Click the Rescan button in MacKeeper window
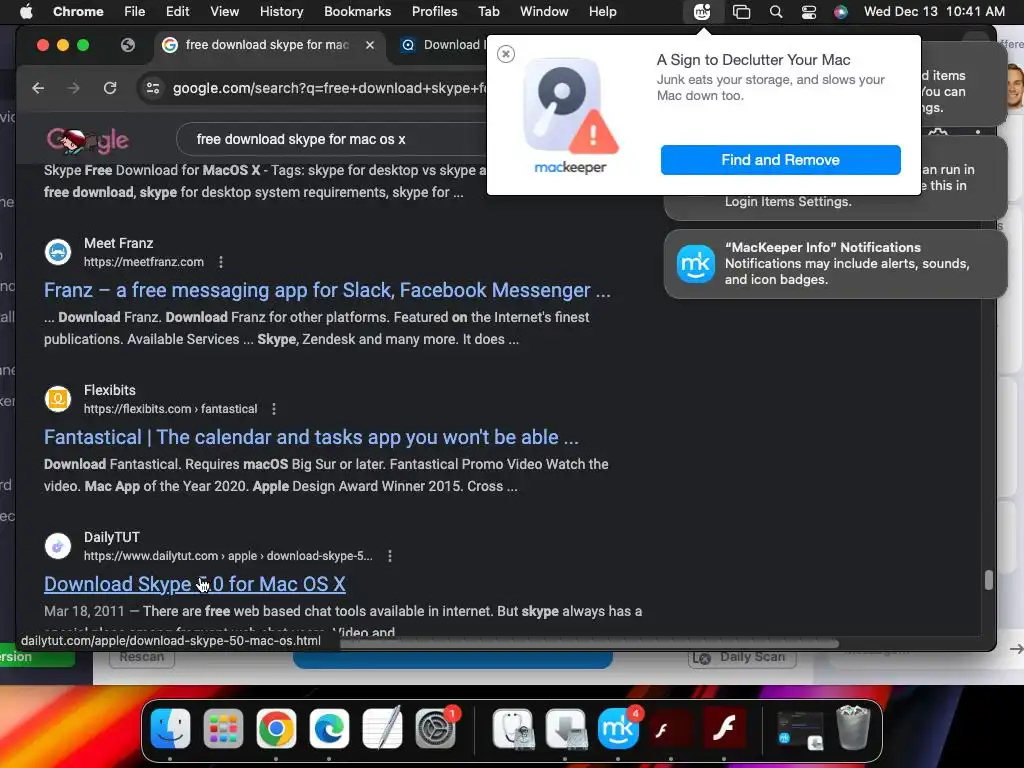Viewport: 1024px width, 768px height. coord(142,658)
